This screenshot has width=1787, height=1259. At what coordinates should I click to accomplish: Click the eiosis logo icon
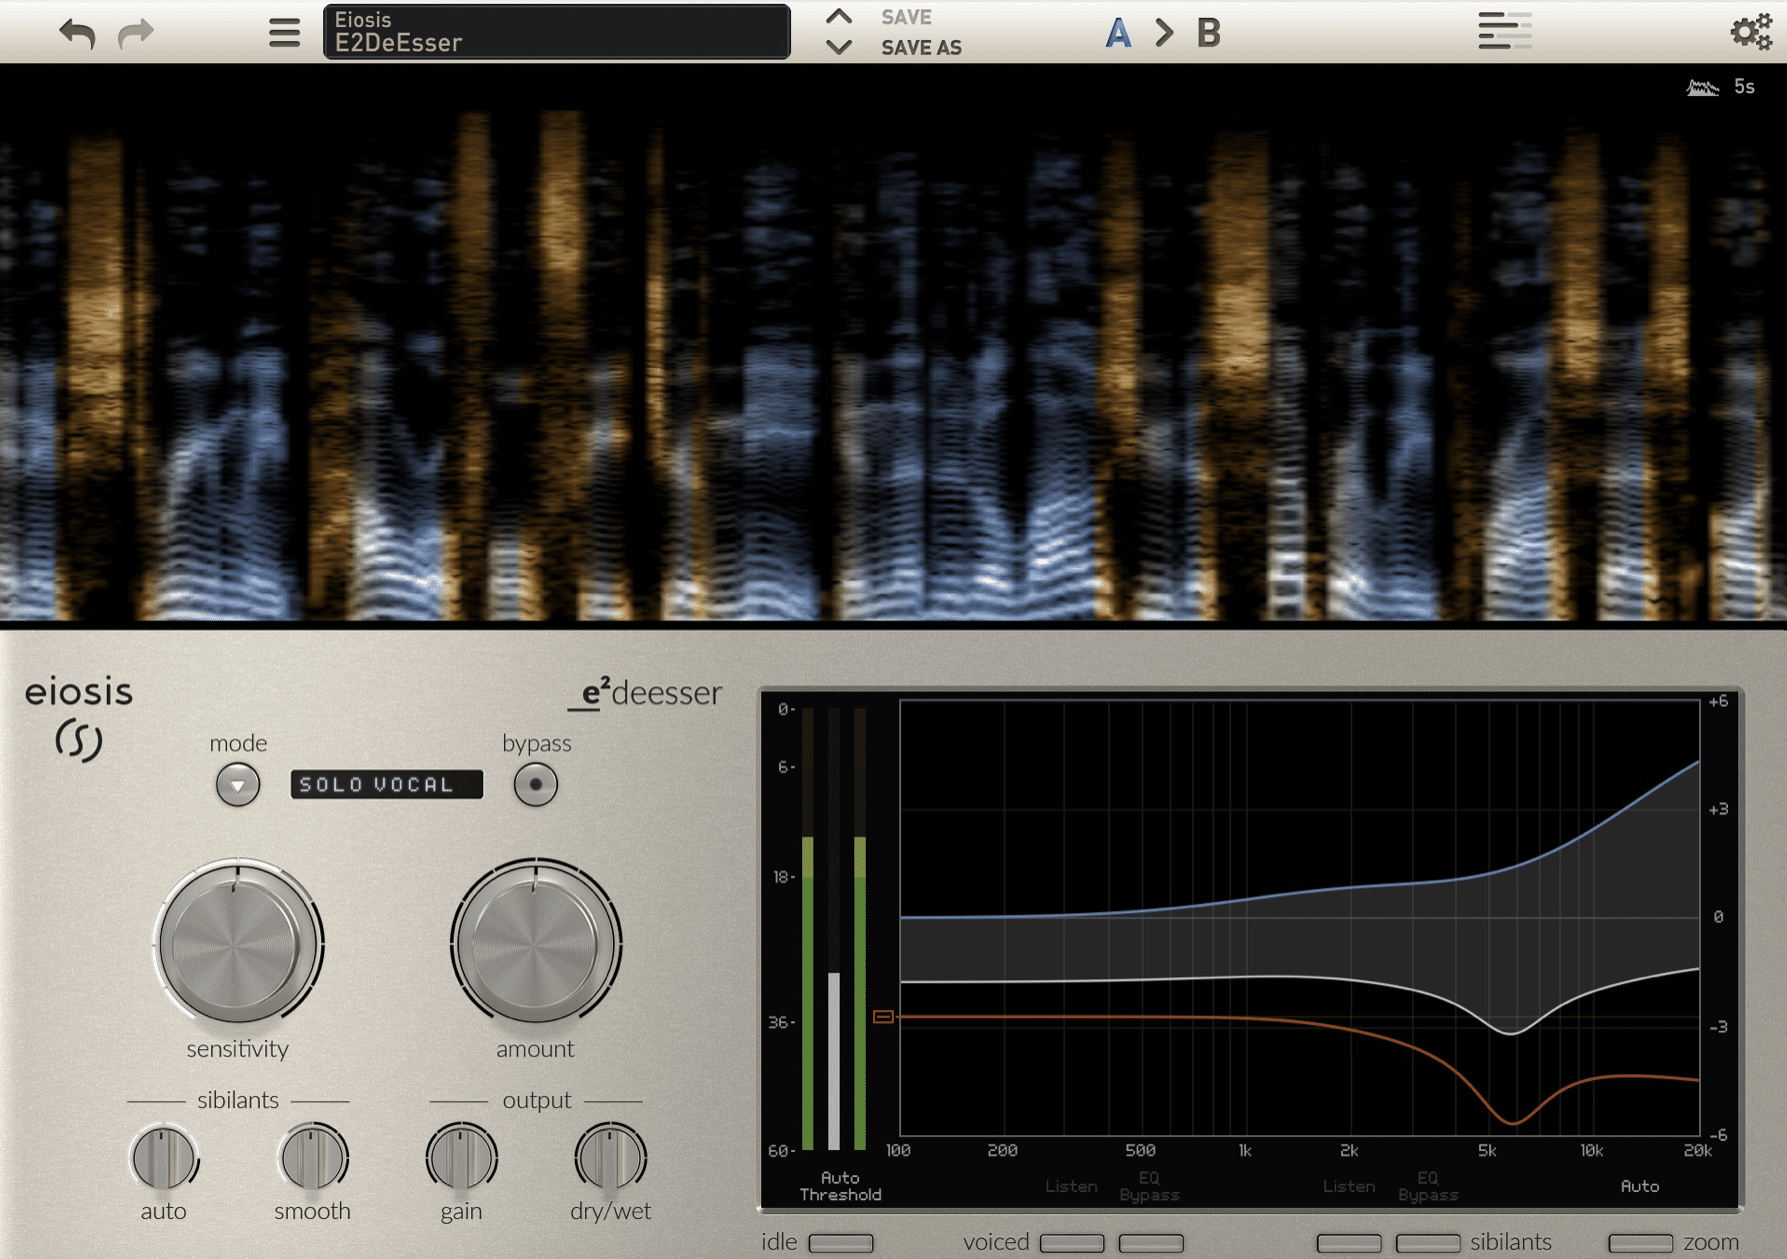79,740
